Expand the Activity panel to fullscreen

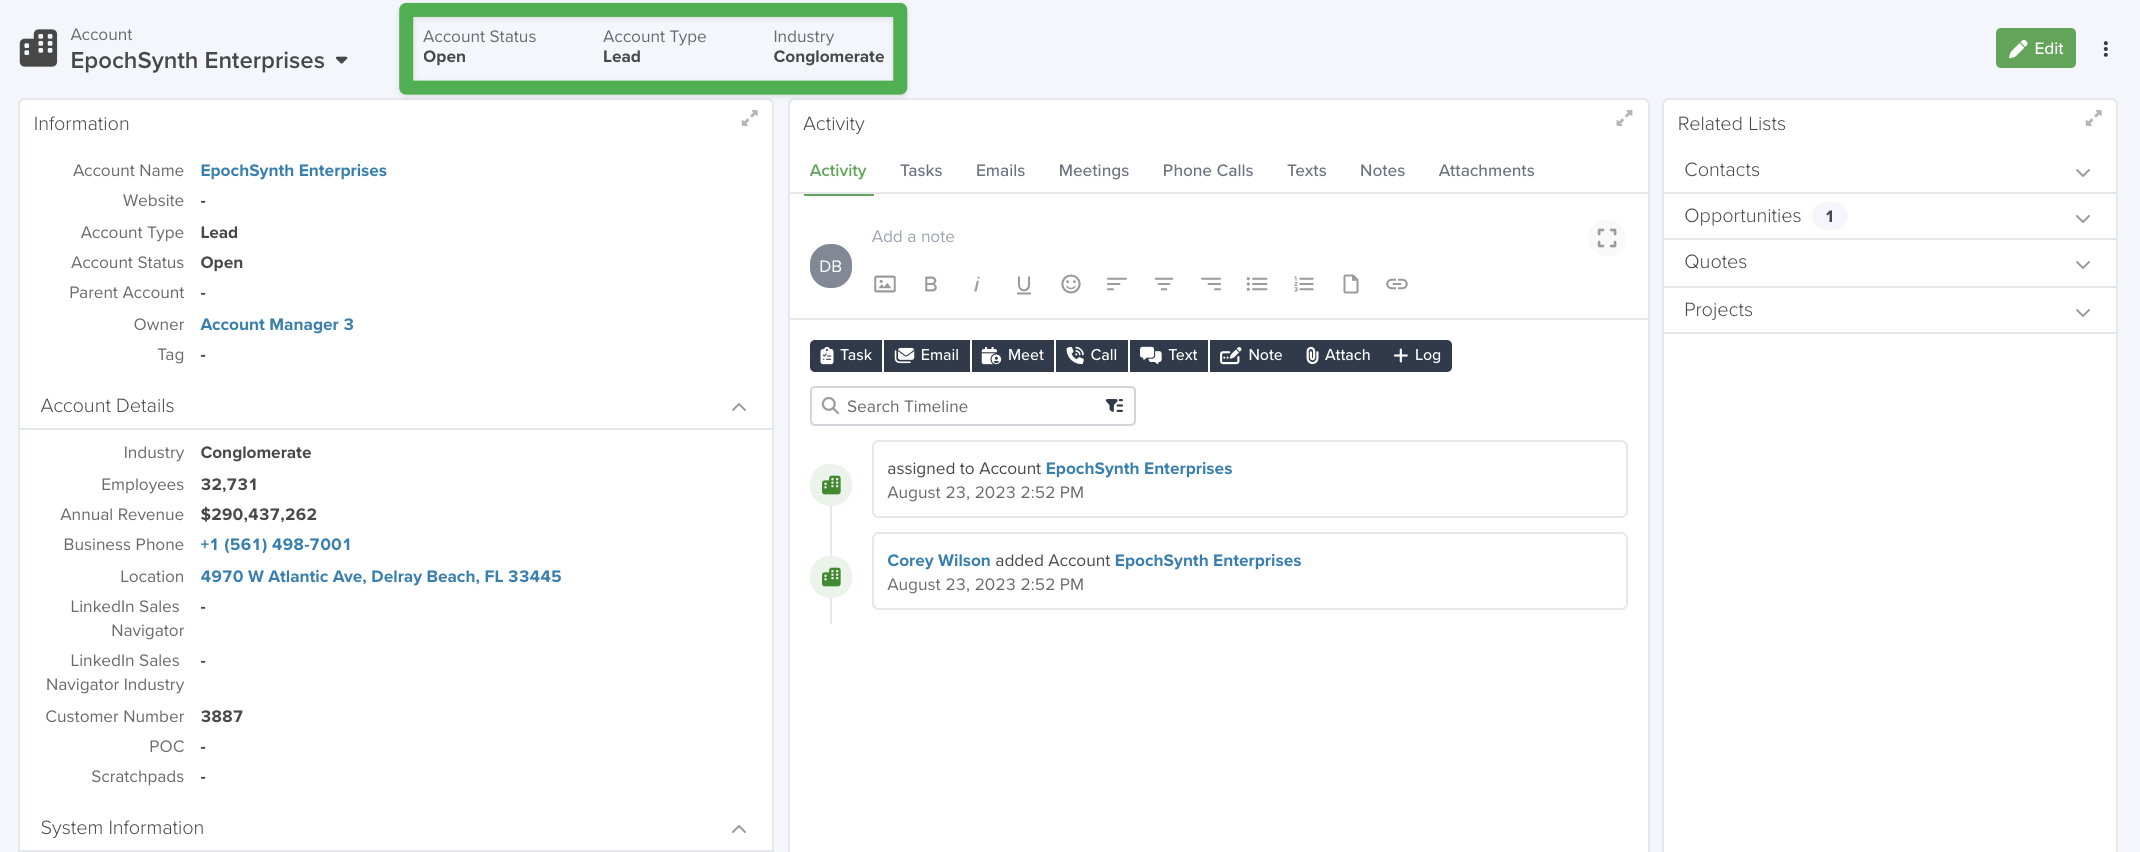pyautogui.click(x=1624, y=119)
